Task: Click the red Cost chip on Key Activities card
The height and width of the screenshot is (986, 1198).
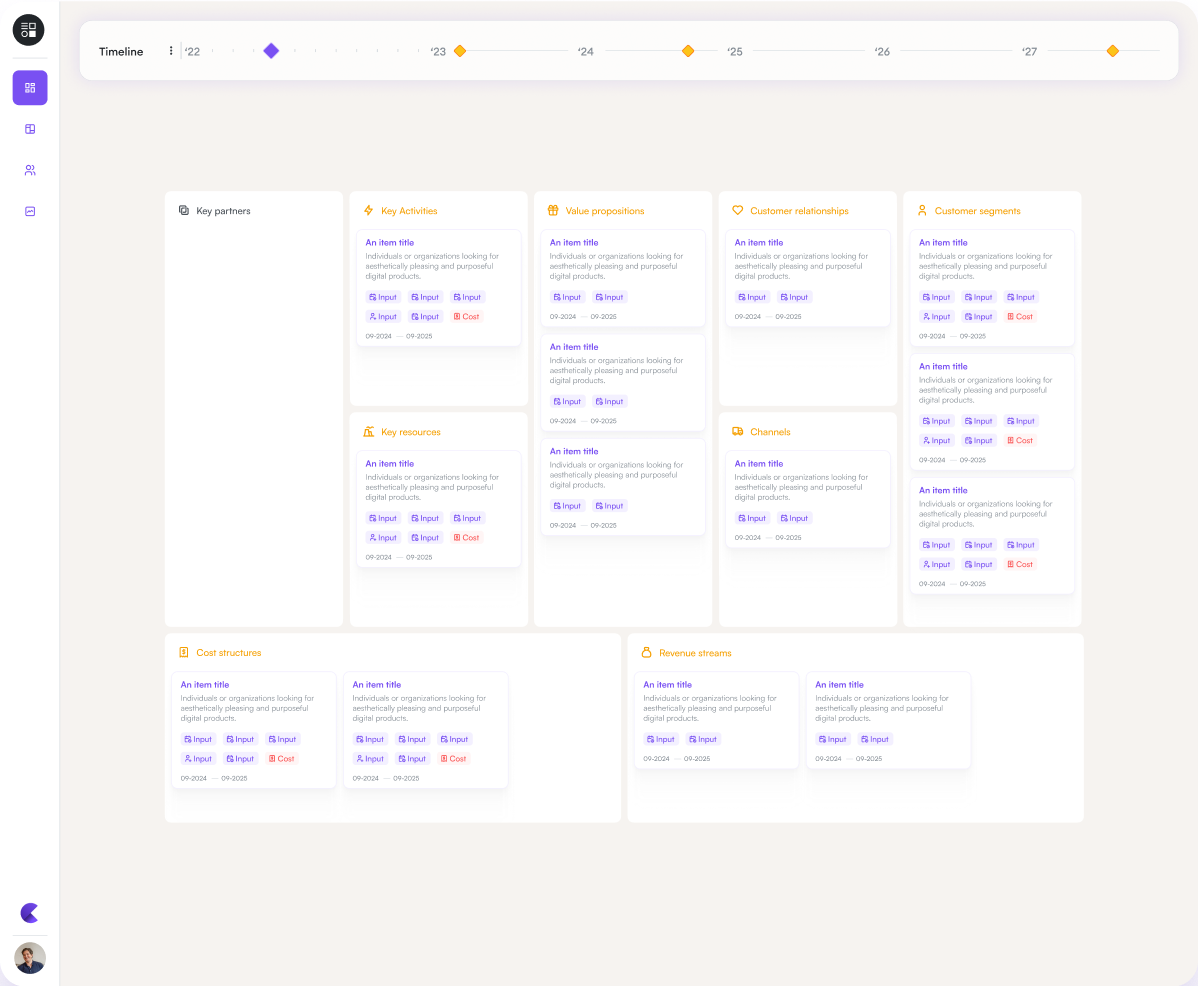Action: click(466, 316)
